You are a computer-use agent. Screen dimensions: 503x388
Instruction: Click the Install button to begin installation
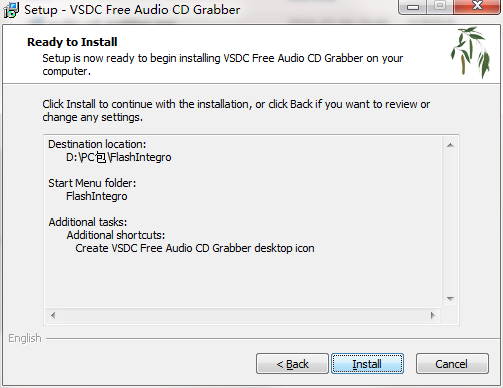pyautogui.click(x=367, y=364)
